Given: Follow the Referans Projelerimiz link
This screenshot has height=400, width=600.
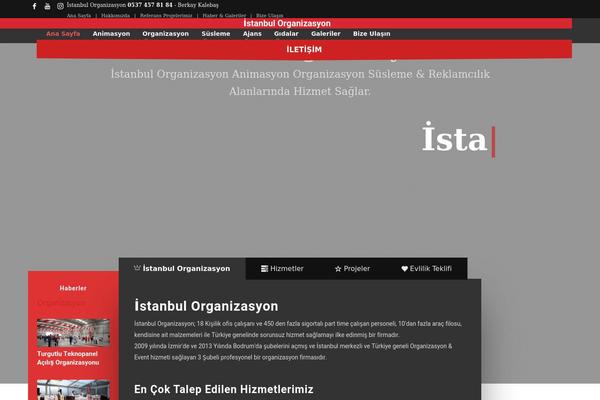Looking at the screenshot, I should (166, 16).
